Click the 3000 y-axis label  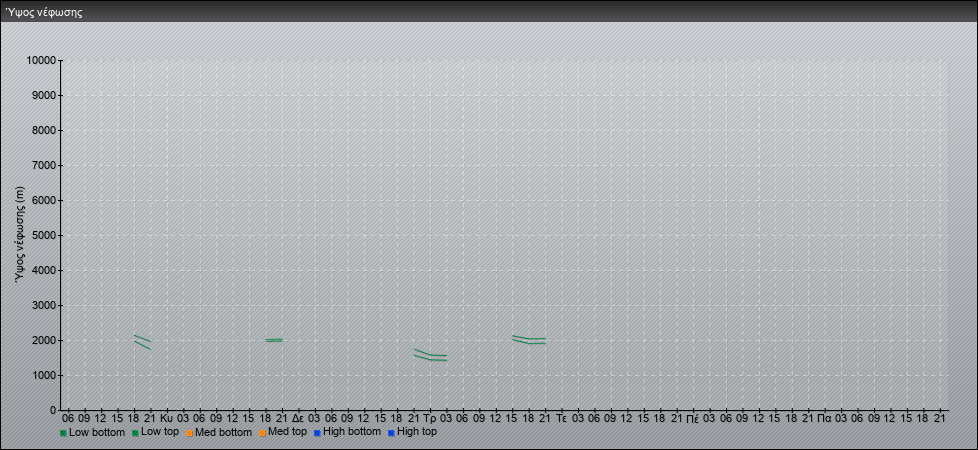(x=44, y=305)
